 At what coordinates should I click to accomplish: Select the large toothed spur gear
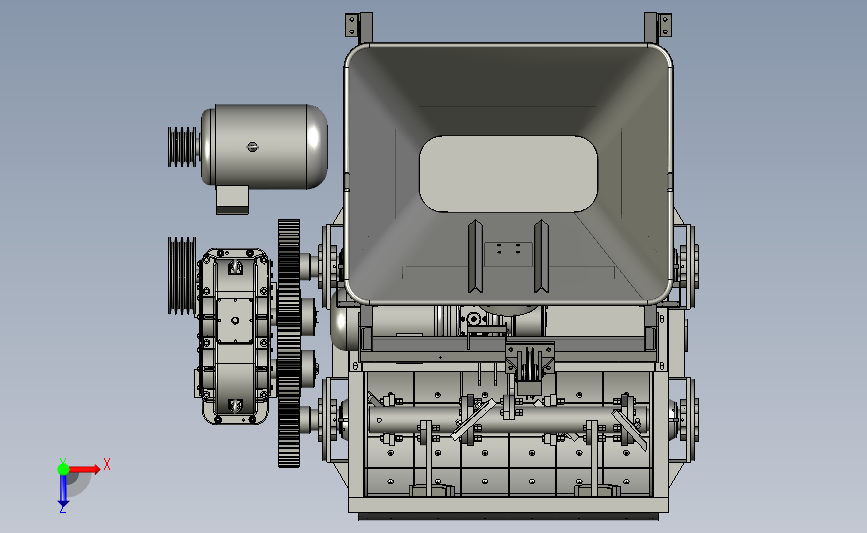[x=289, y=343]
